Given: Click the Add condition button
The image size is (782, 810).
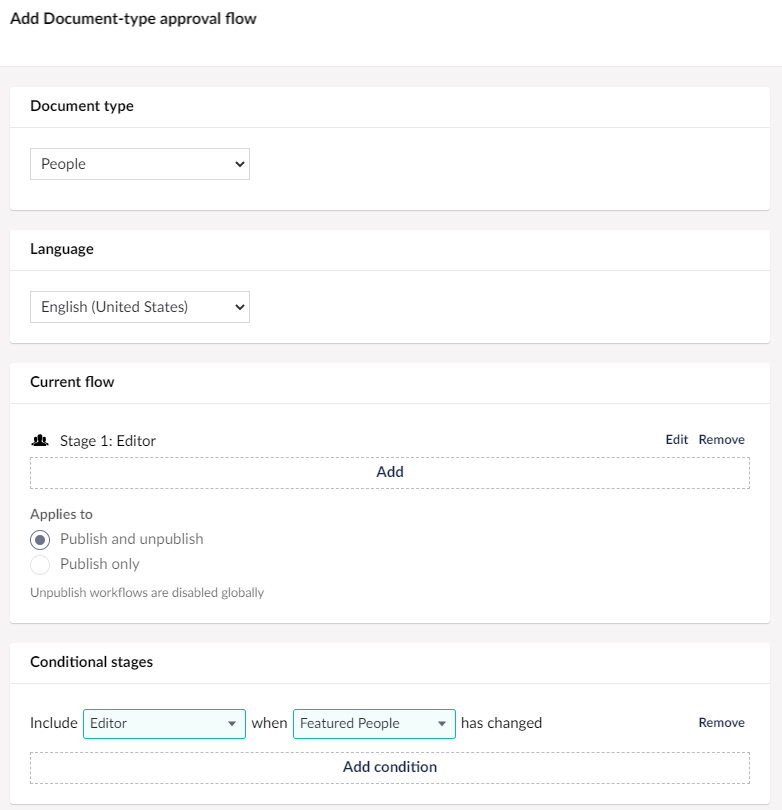Looking at the screenshot, I should (x=390, y=768).
